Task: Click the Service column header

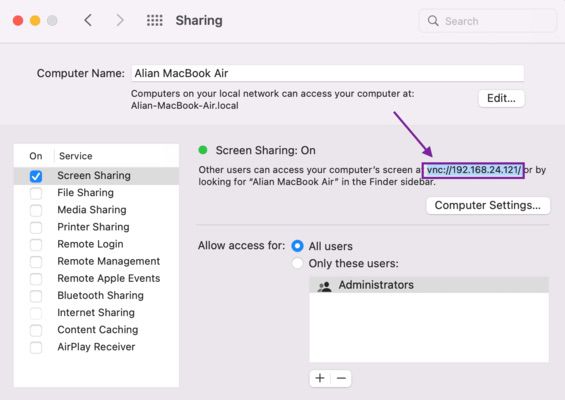Action: (x=76, y=156)
